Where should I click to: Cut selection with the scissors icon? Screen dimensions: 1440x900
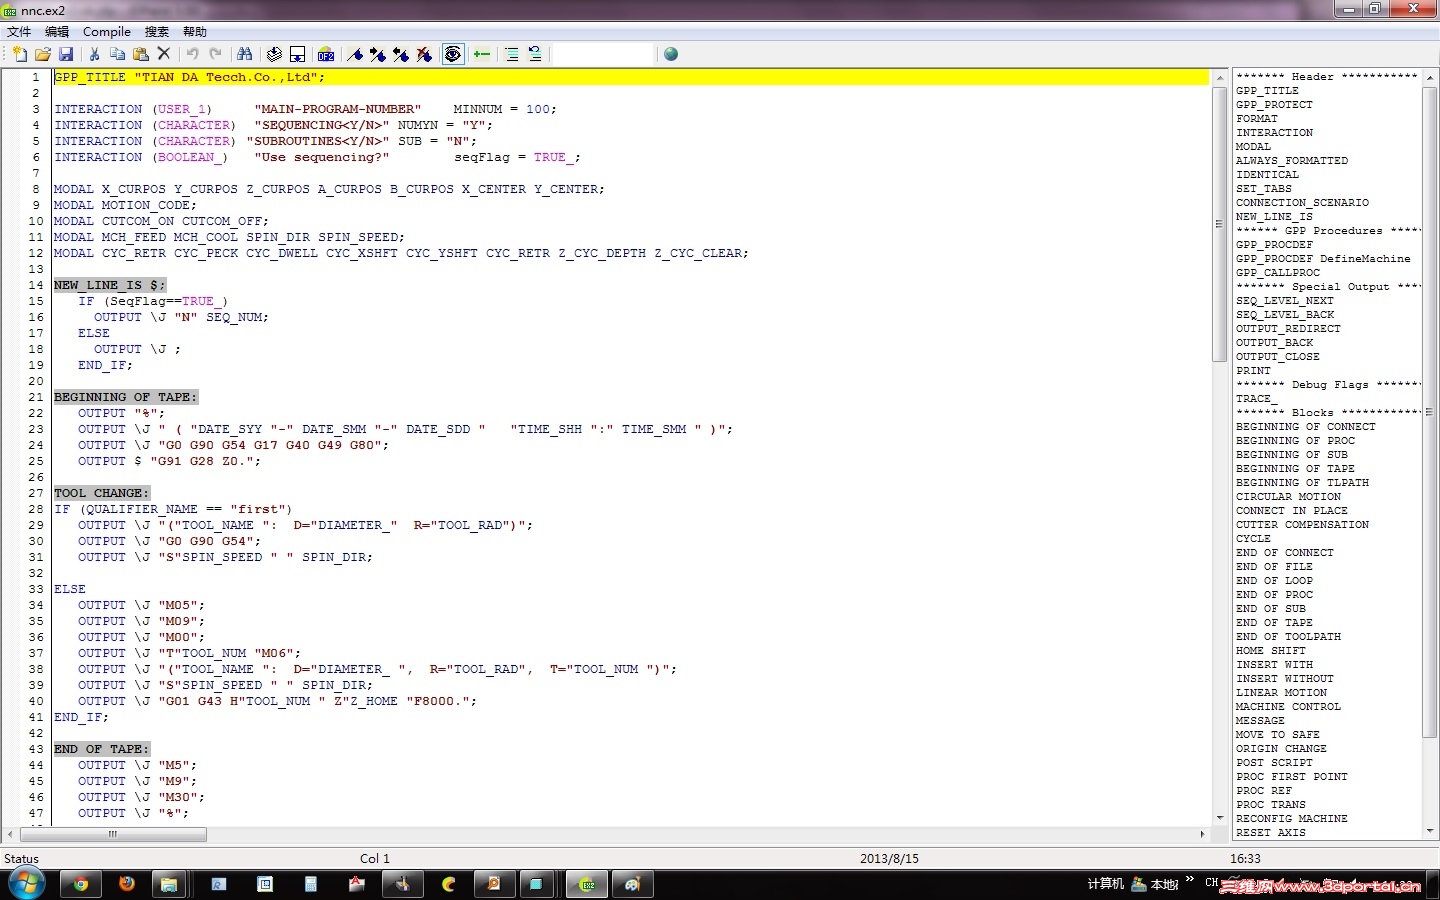94,54
